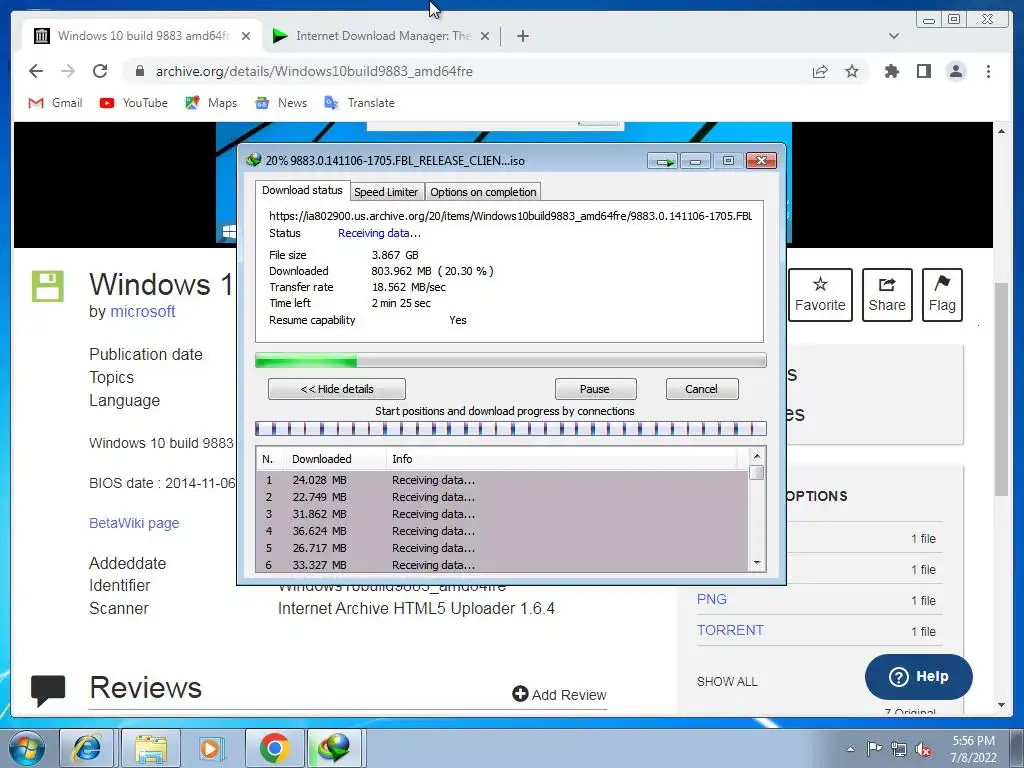Open File Explorer from taskbar
This screenshot has height=768, width=1024.
(151, 748)
